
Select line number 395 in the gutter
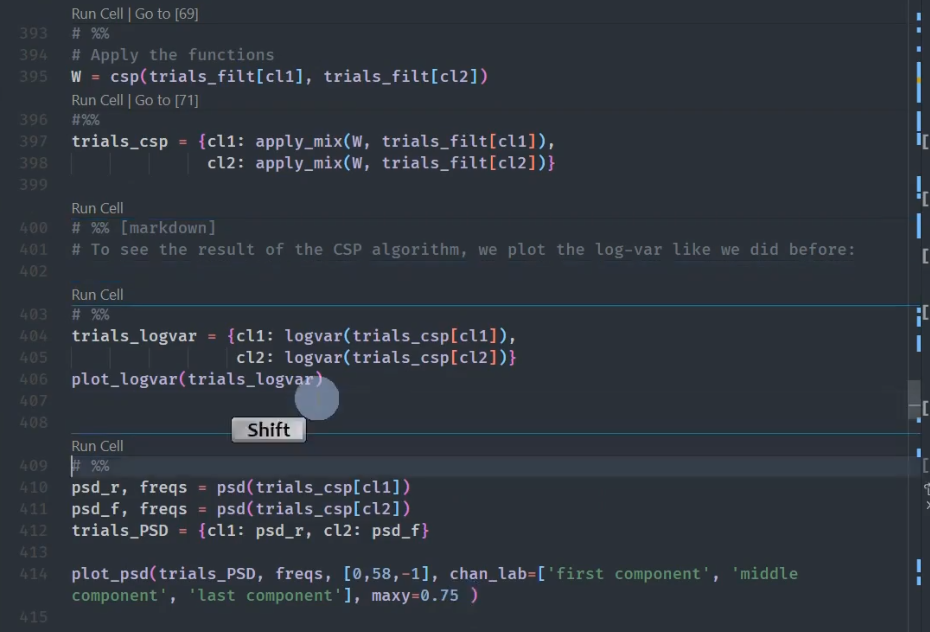coord(33,77)
